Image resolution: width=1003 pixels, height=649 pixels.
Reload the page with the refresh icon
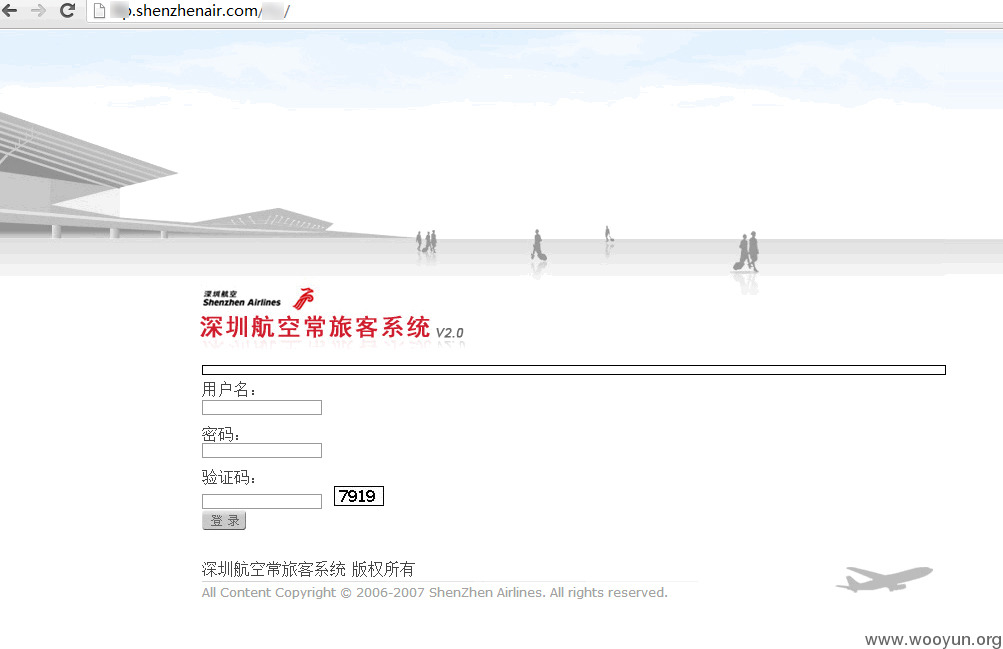tap(67, 10)
